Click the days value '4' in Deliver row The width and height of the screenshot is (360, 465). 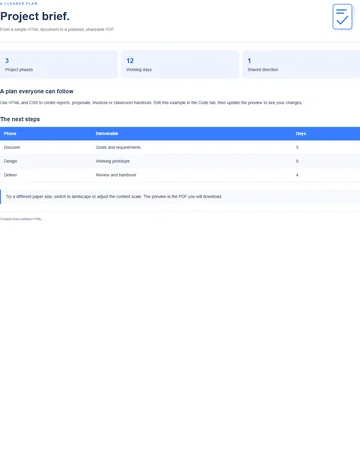[297, 175]
